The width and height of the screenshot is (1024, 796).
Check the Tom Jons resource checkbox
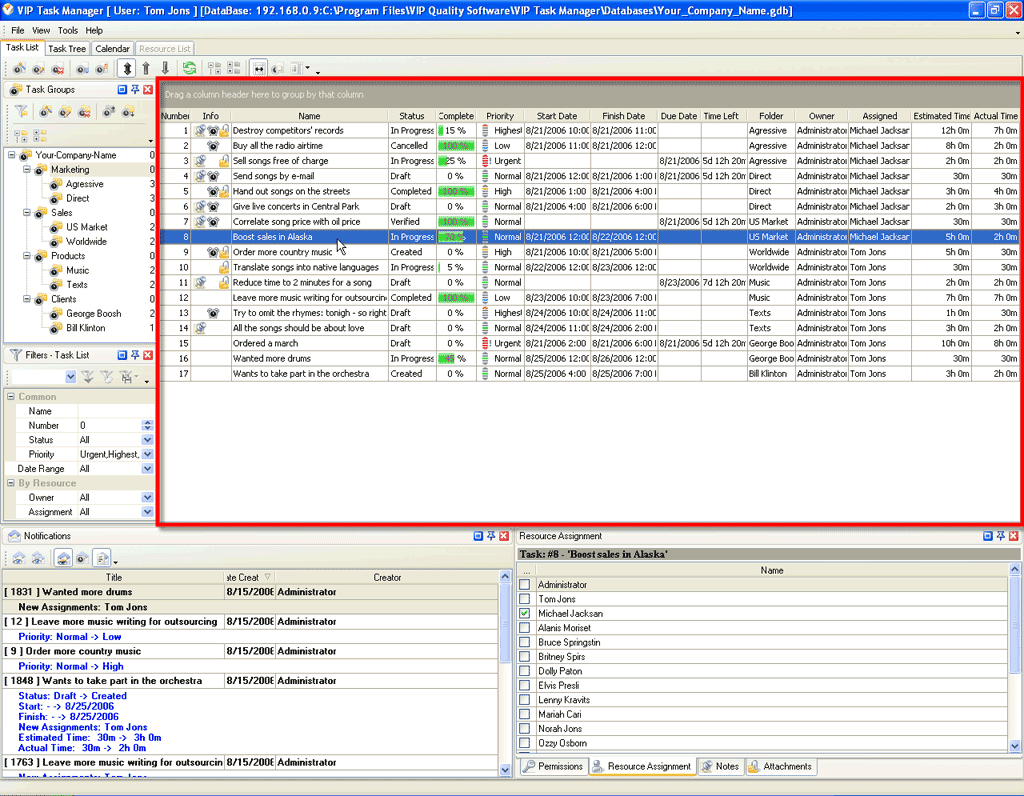coord(525,599)
